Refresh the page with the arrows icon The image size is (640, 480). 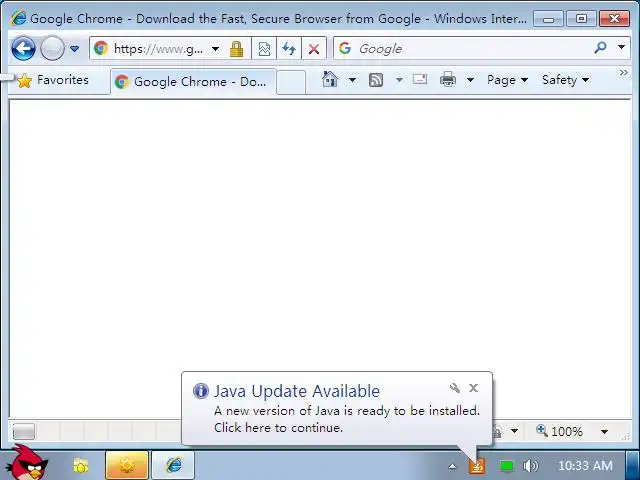289,49
